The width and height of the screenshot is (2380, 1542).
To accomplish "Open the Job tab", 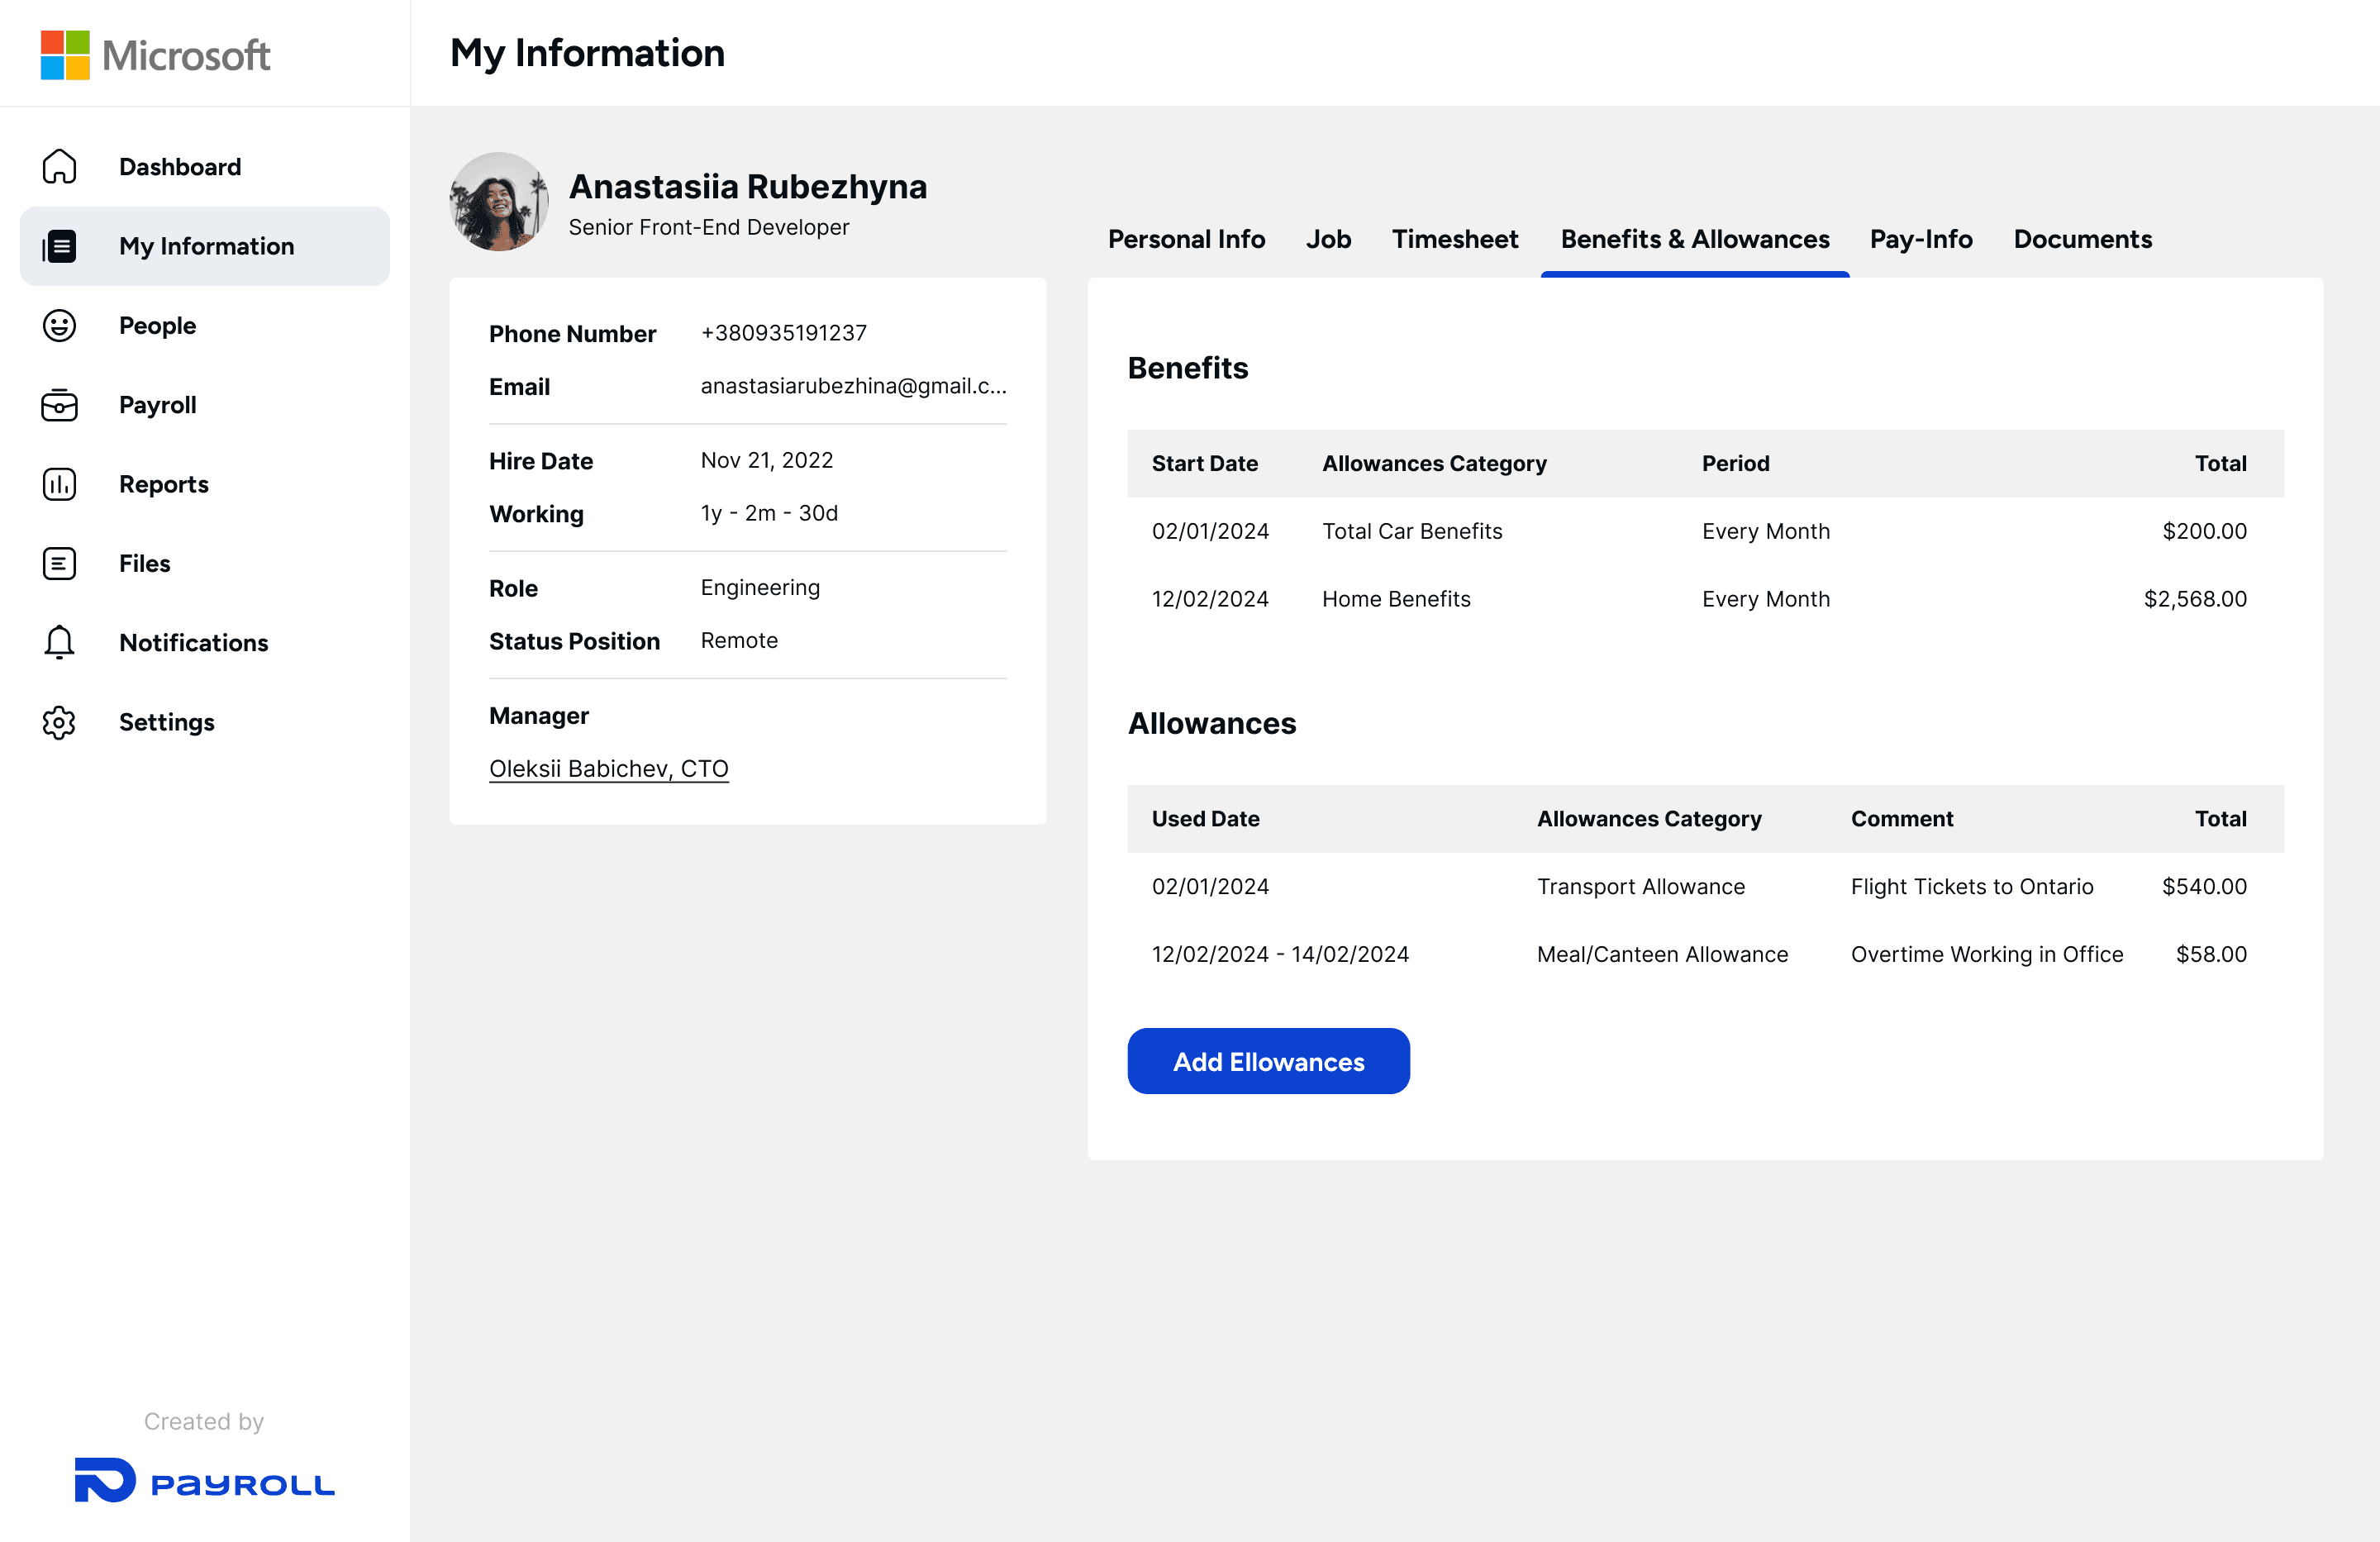I will (x=1328, y=240).
